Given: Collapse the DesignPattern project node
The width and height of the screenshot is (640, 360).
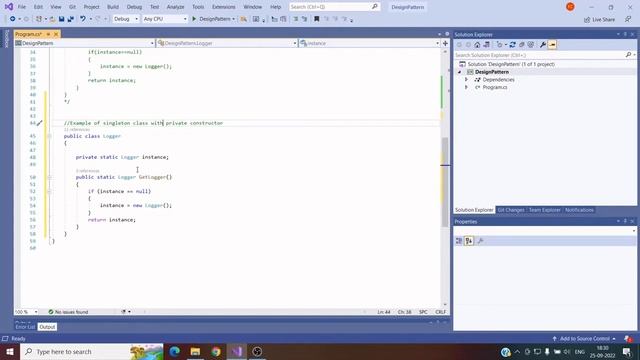Looking at the screenshot, I should (x=460, y=72).
